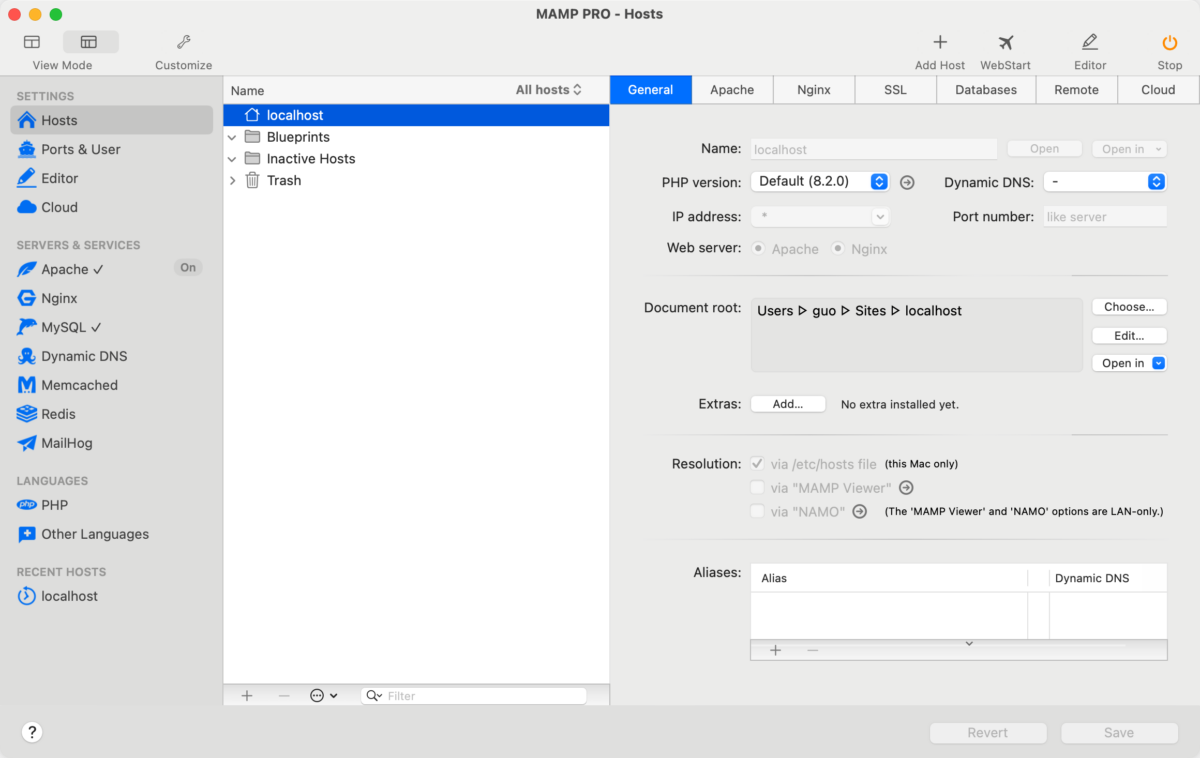This screenshot has width=1200, height=758.
Task: Switch to the Cloud tab
Action: (1158, 90)
